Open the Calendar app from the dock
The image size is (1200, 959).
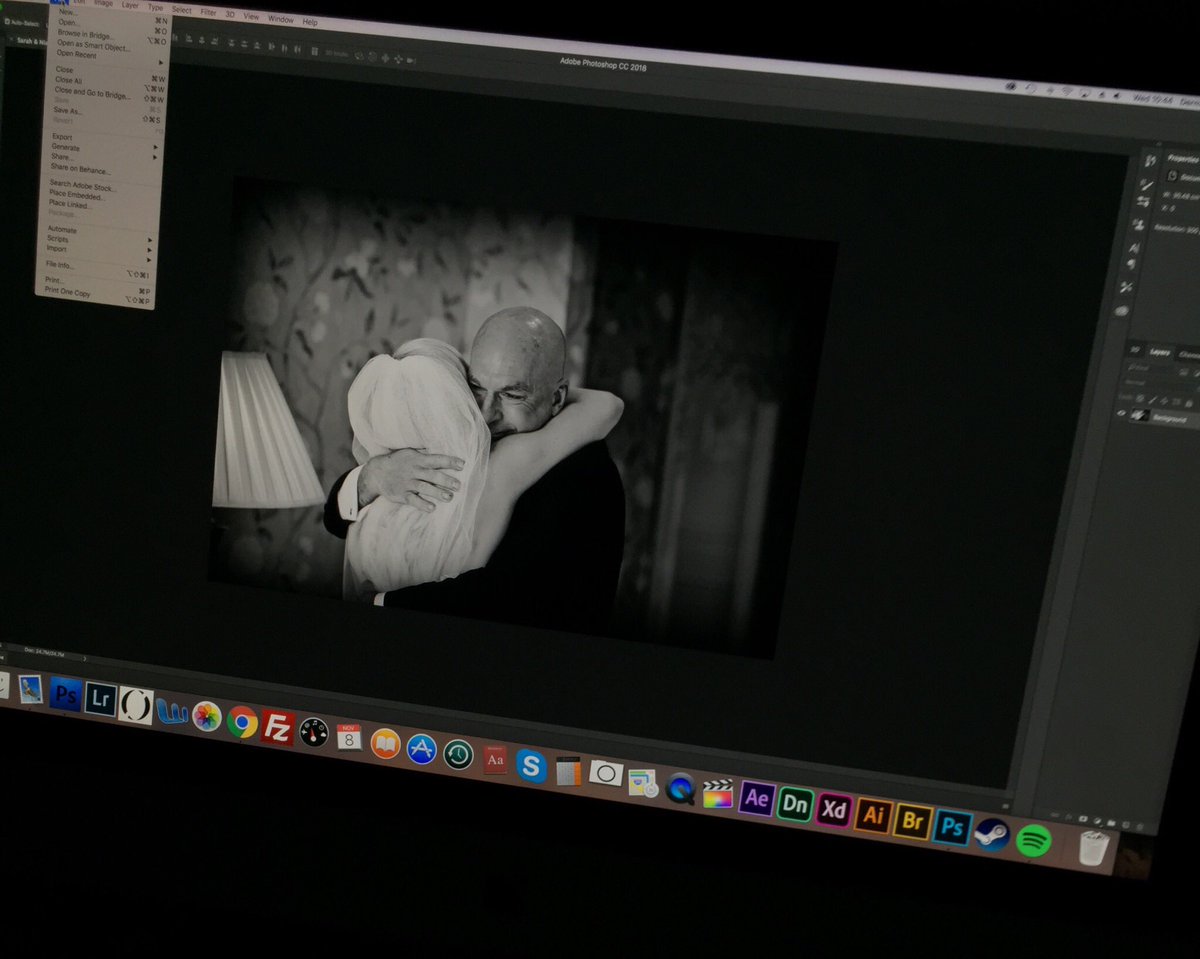point(349,737)
